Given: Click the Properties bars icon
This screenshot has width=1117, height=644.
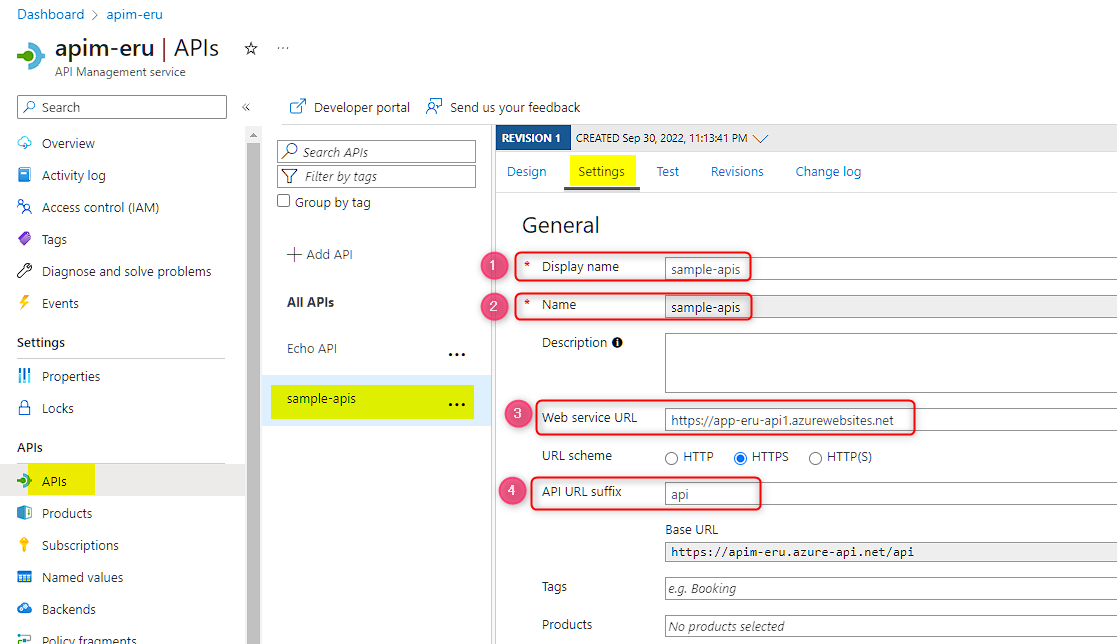Looking at the screenshot, I should coord(25,375).
